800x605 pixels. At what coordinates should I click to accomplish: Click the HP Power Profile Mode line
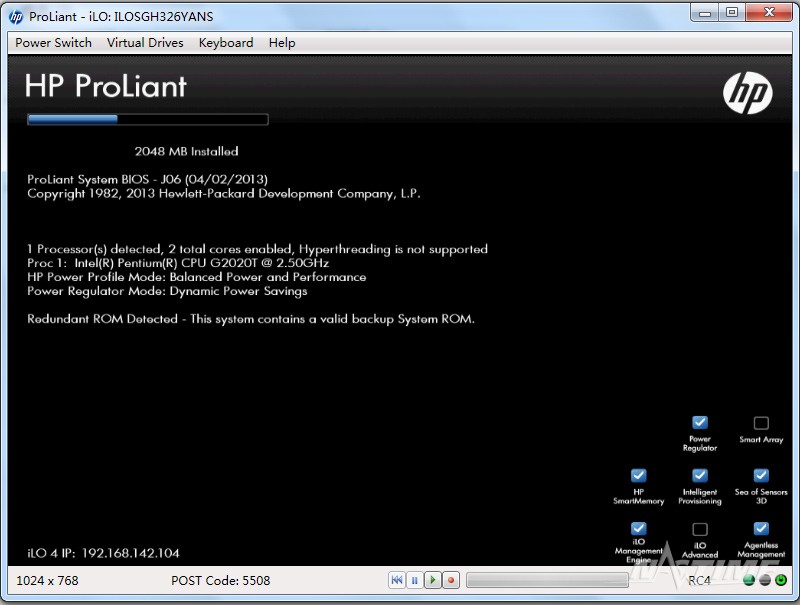[x=196, y=277]
